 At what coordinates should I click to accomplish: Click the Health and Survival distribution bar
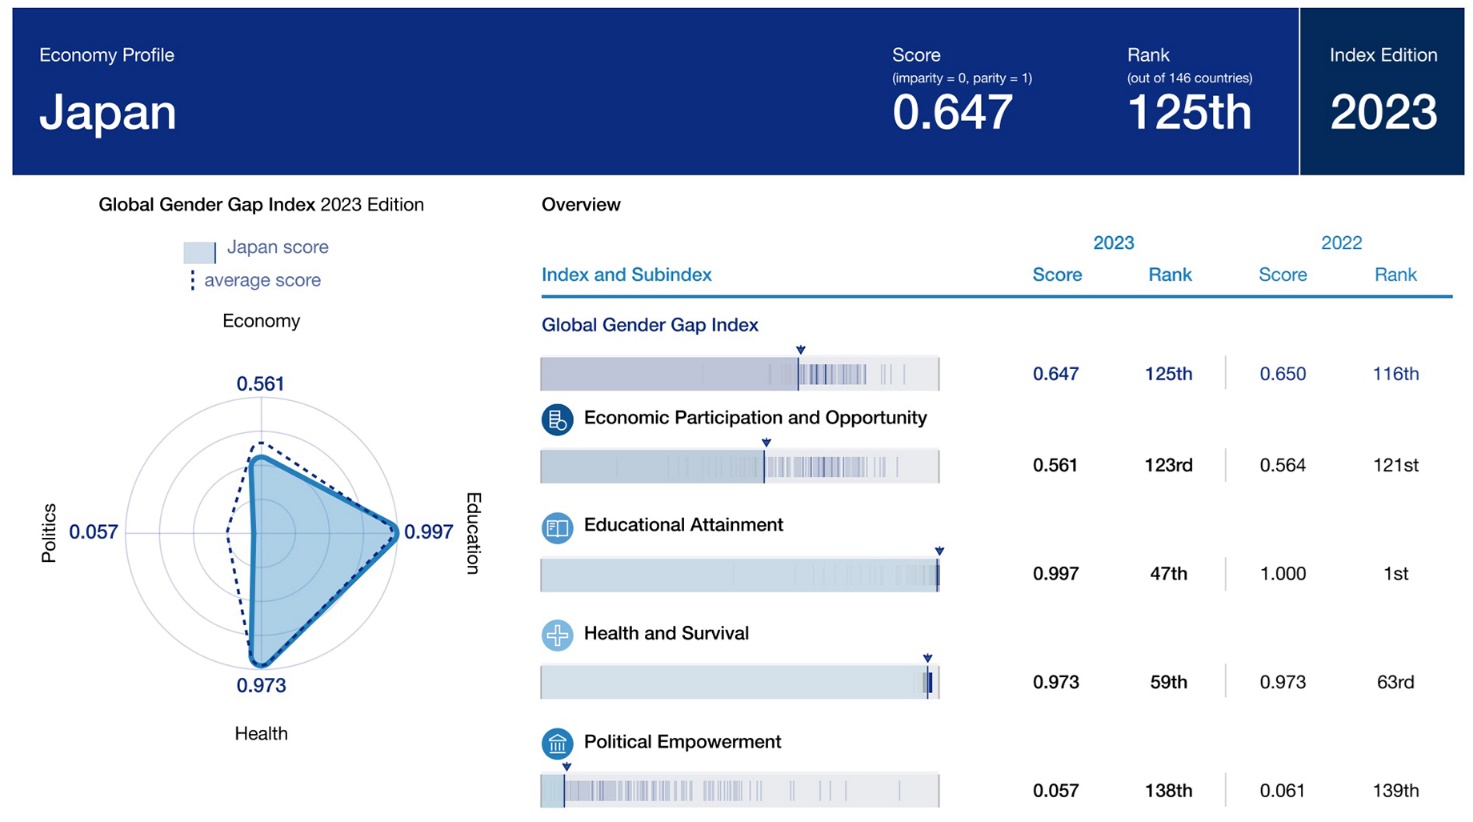point(740,682)
